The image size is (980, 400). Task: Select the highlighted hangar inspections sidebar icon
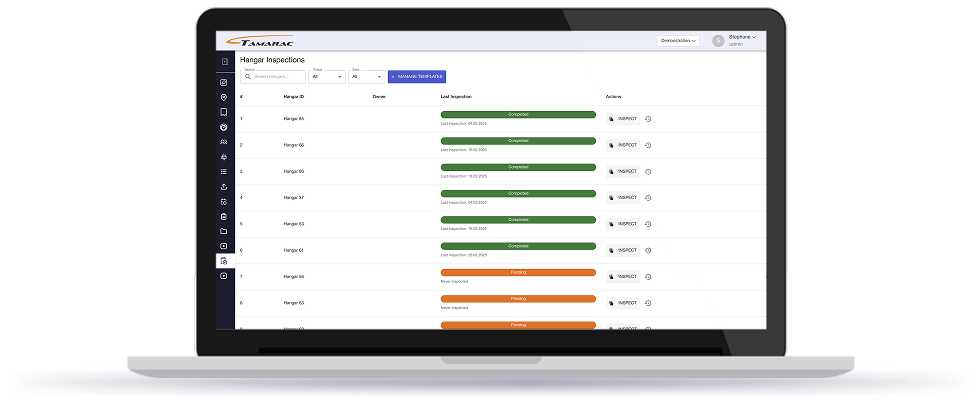(x=224, y=261)
